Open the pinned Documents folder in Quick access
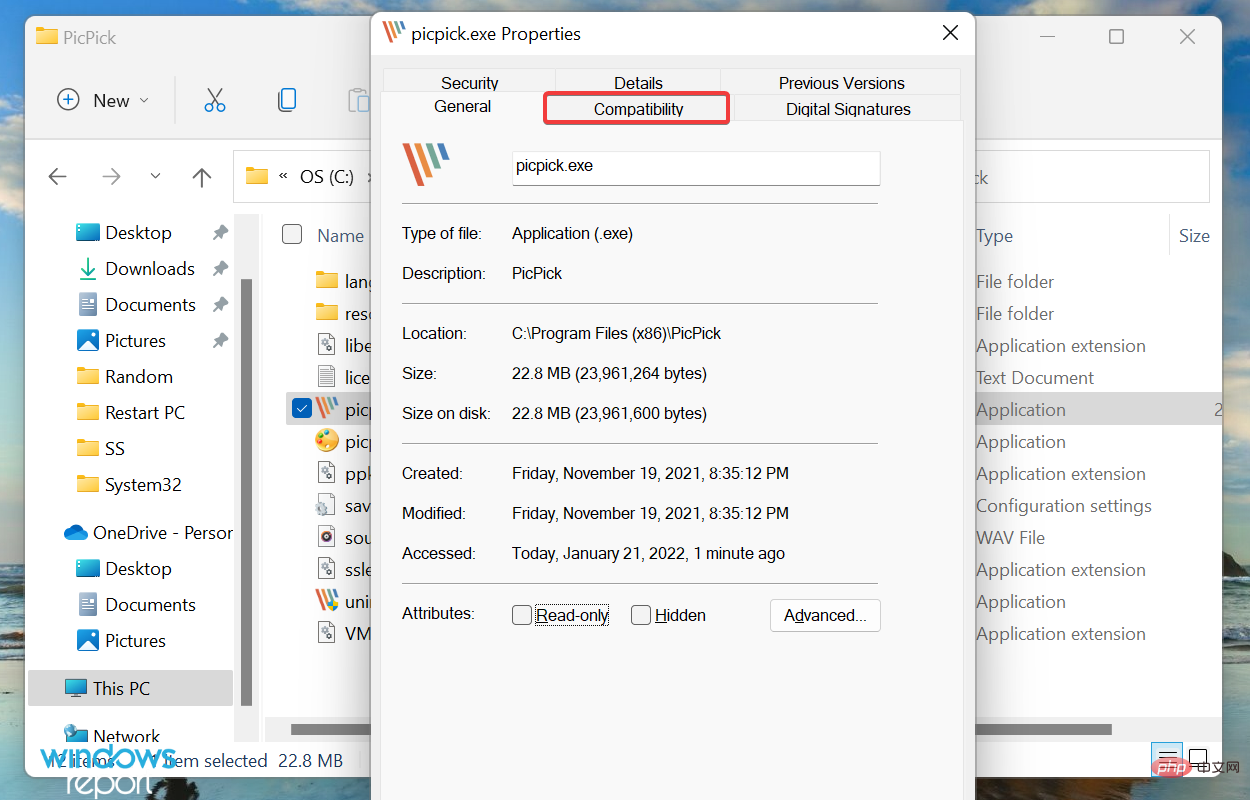This screenshot has height=800, width=1250. click(150, 304)
